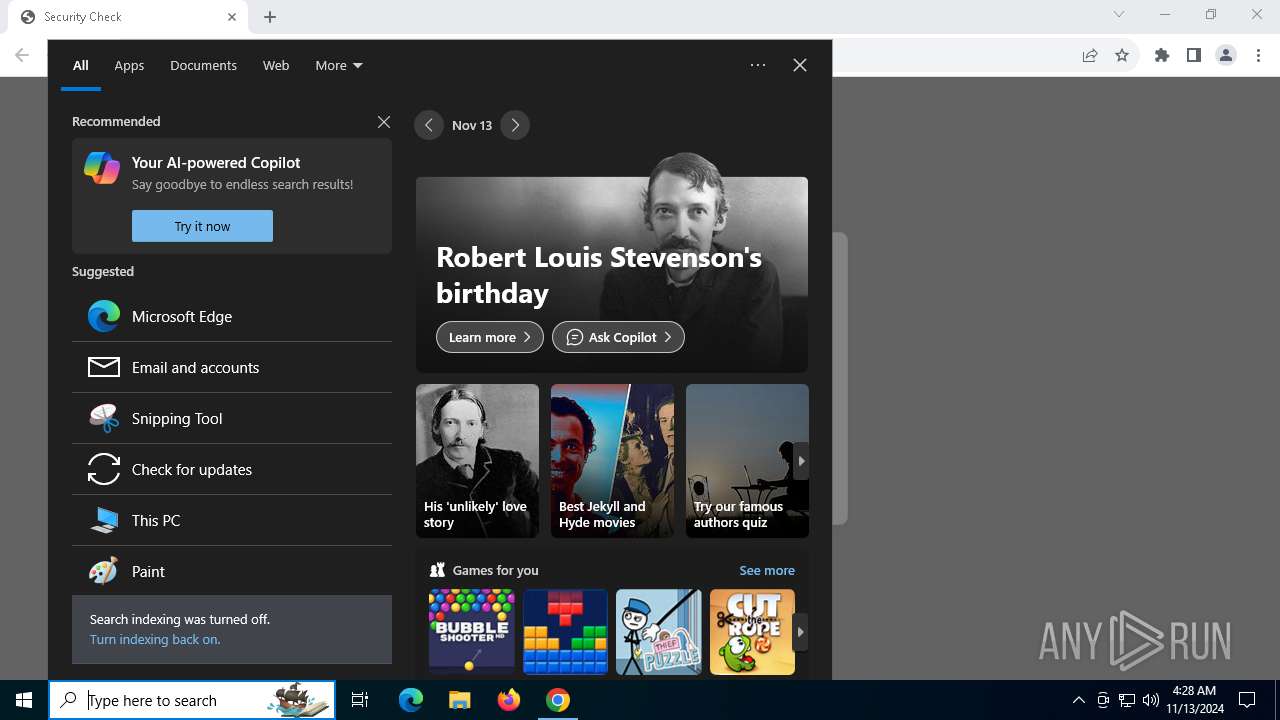Open Try our famous authors quiz card

point(747,461)
